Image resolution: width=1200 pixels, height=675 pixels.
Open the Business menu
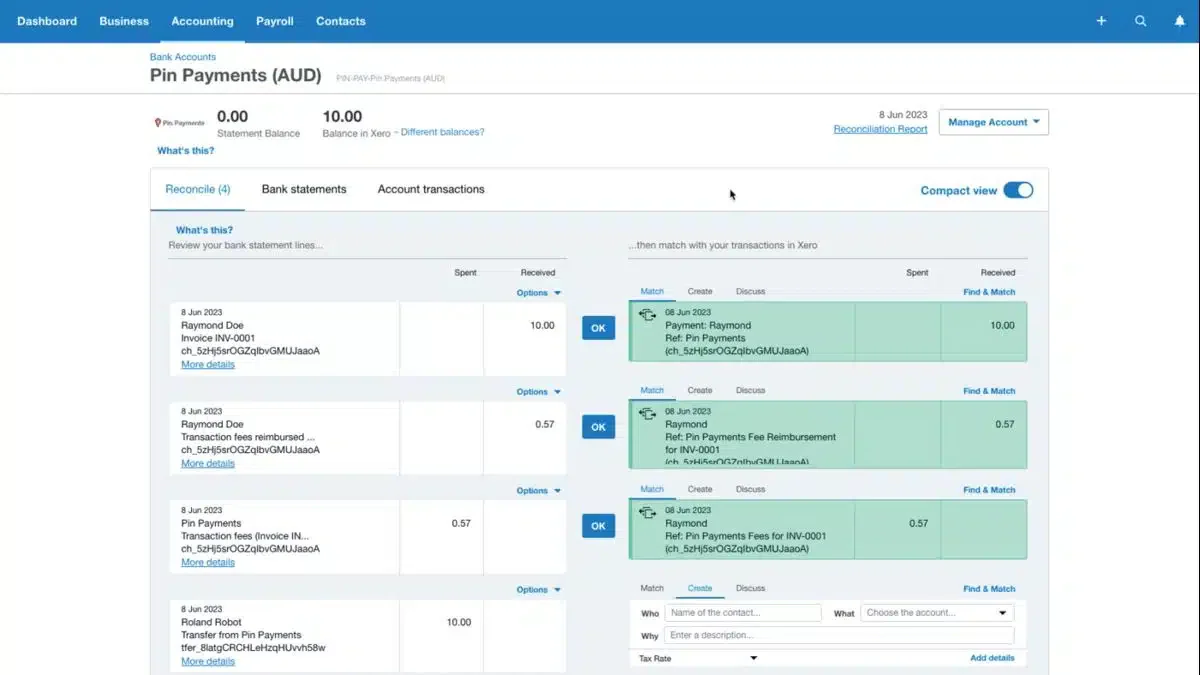(124, 21)
